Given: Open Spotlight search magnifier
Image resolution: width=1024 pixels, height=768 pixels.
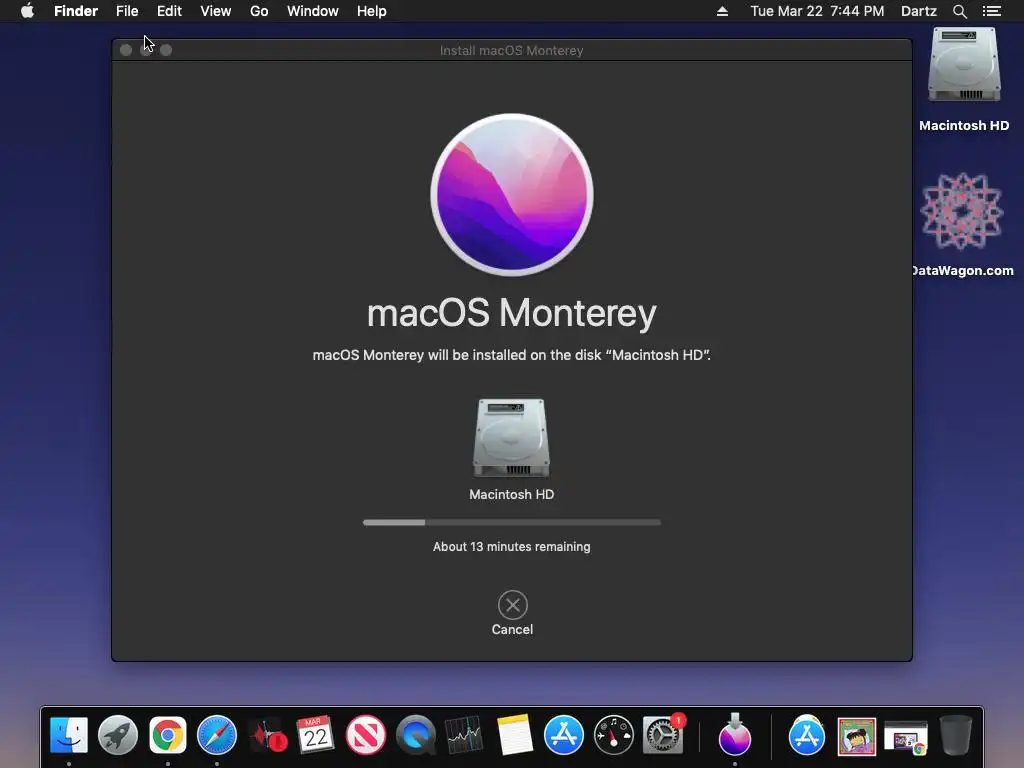Looking at the screenshot, I should click(x=959, y=11).
